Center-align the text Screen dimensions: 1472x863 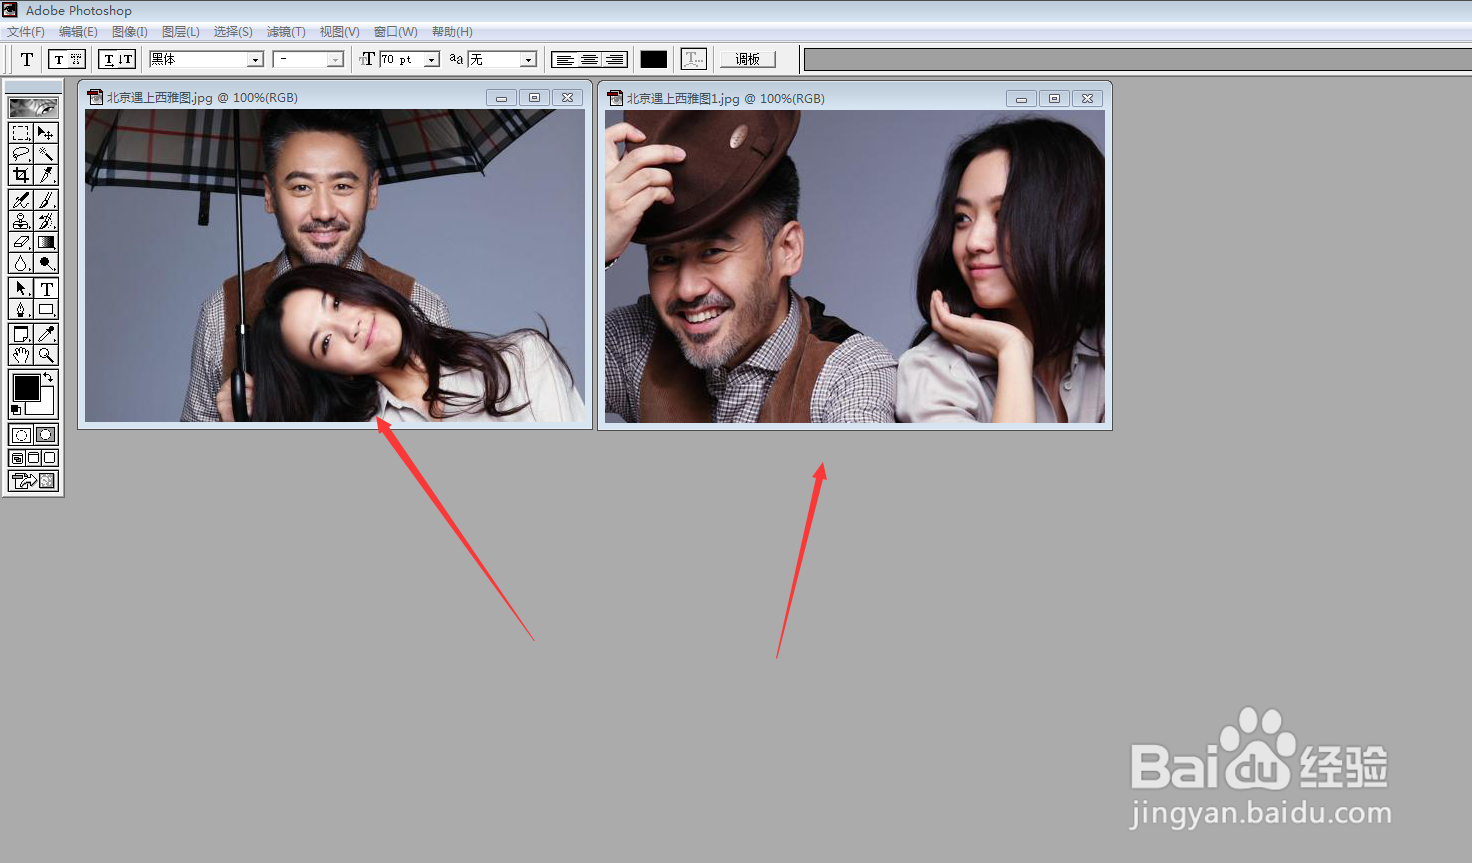(x=590, y=60)
